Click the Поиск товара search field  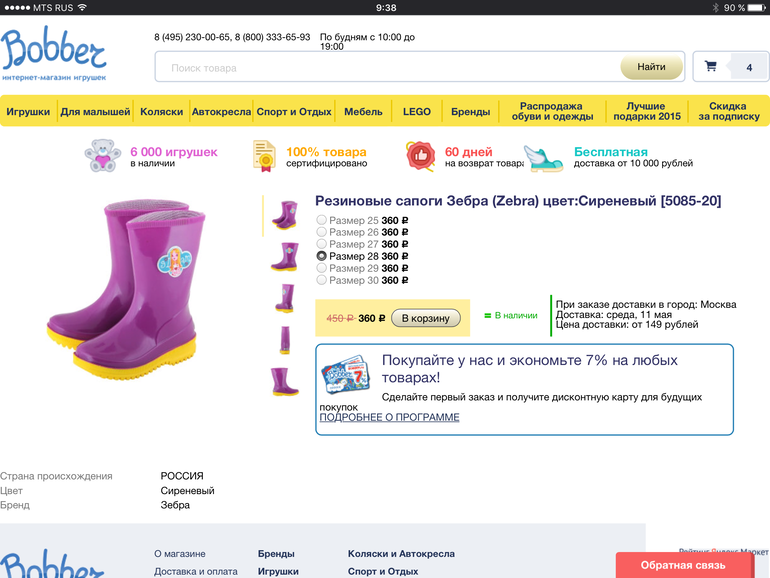click(x=388, y=68)
